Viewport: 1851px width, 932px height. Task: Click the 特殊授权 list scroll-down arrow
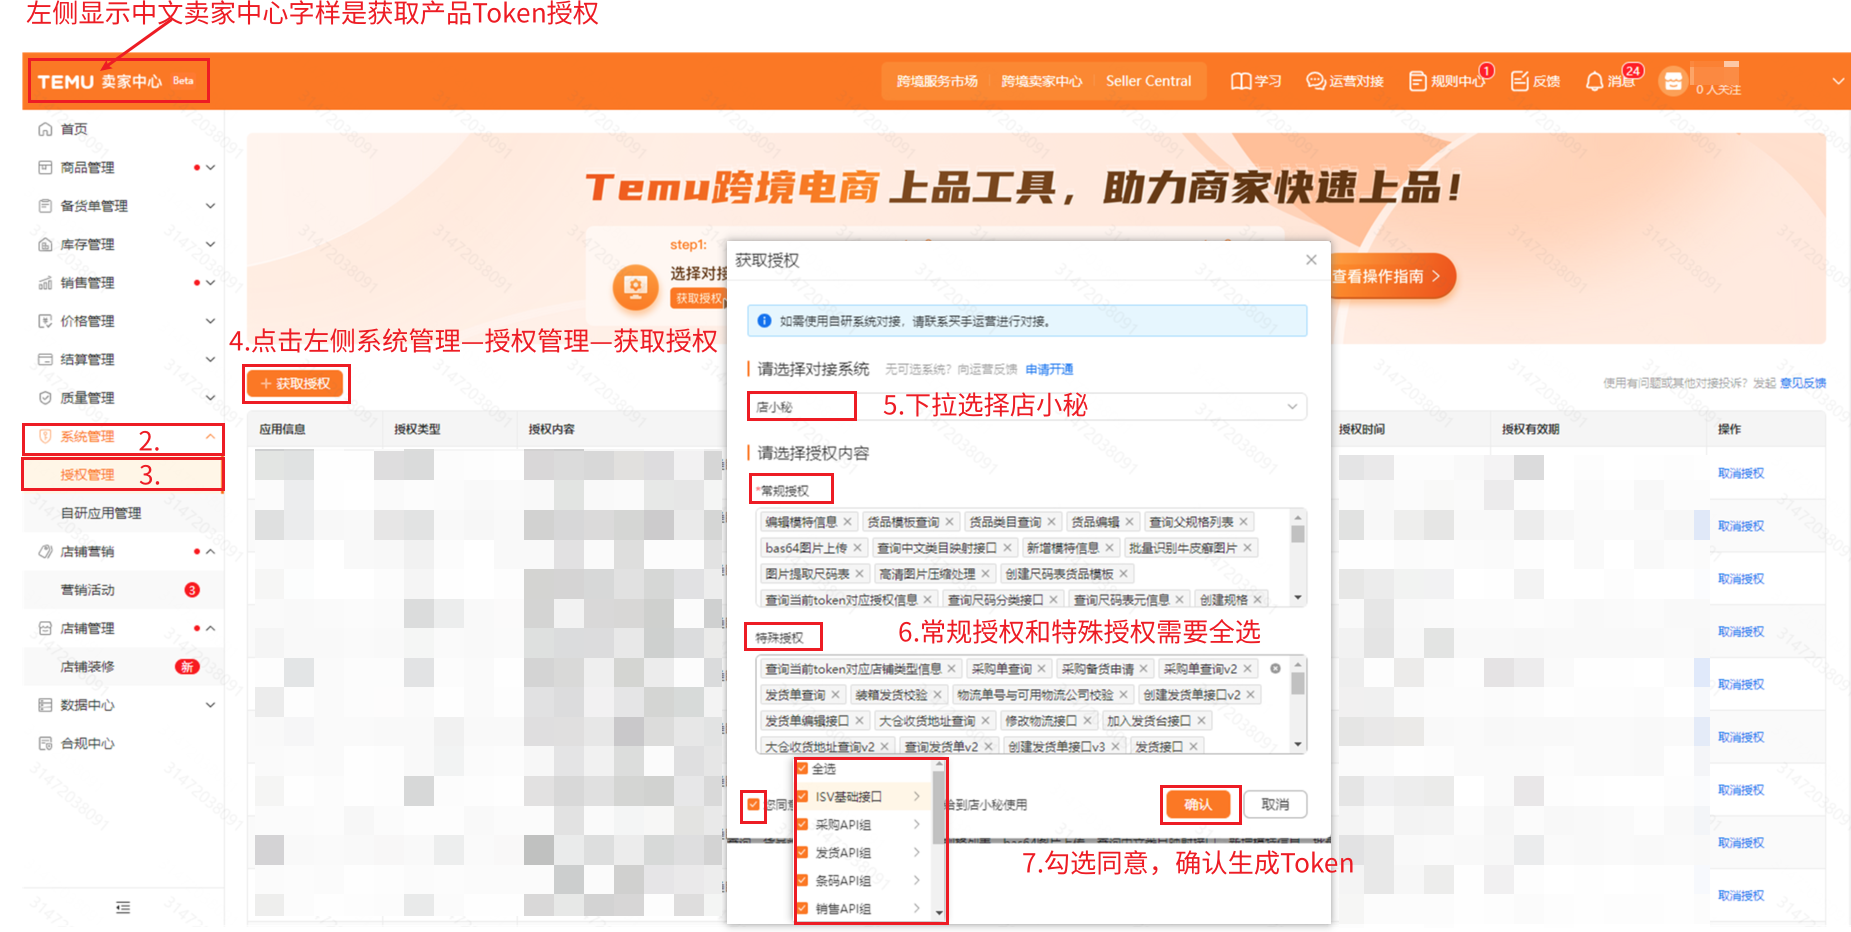click(x=1298, y=745)
